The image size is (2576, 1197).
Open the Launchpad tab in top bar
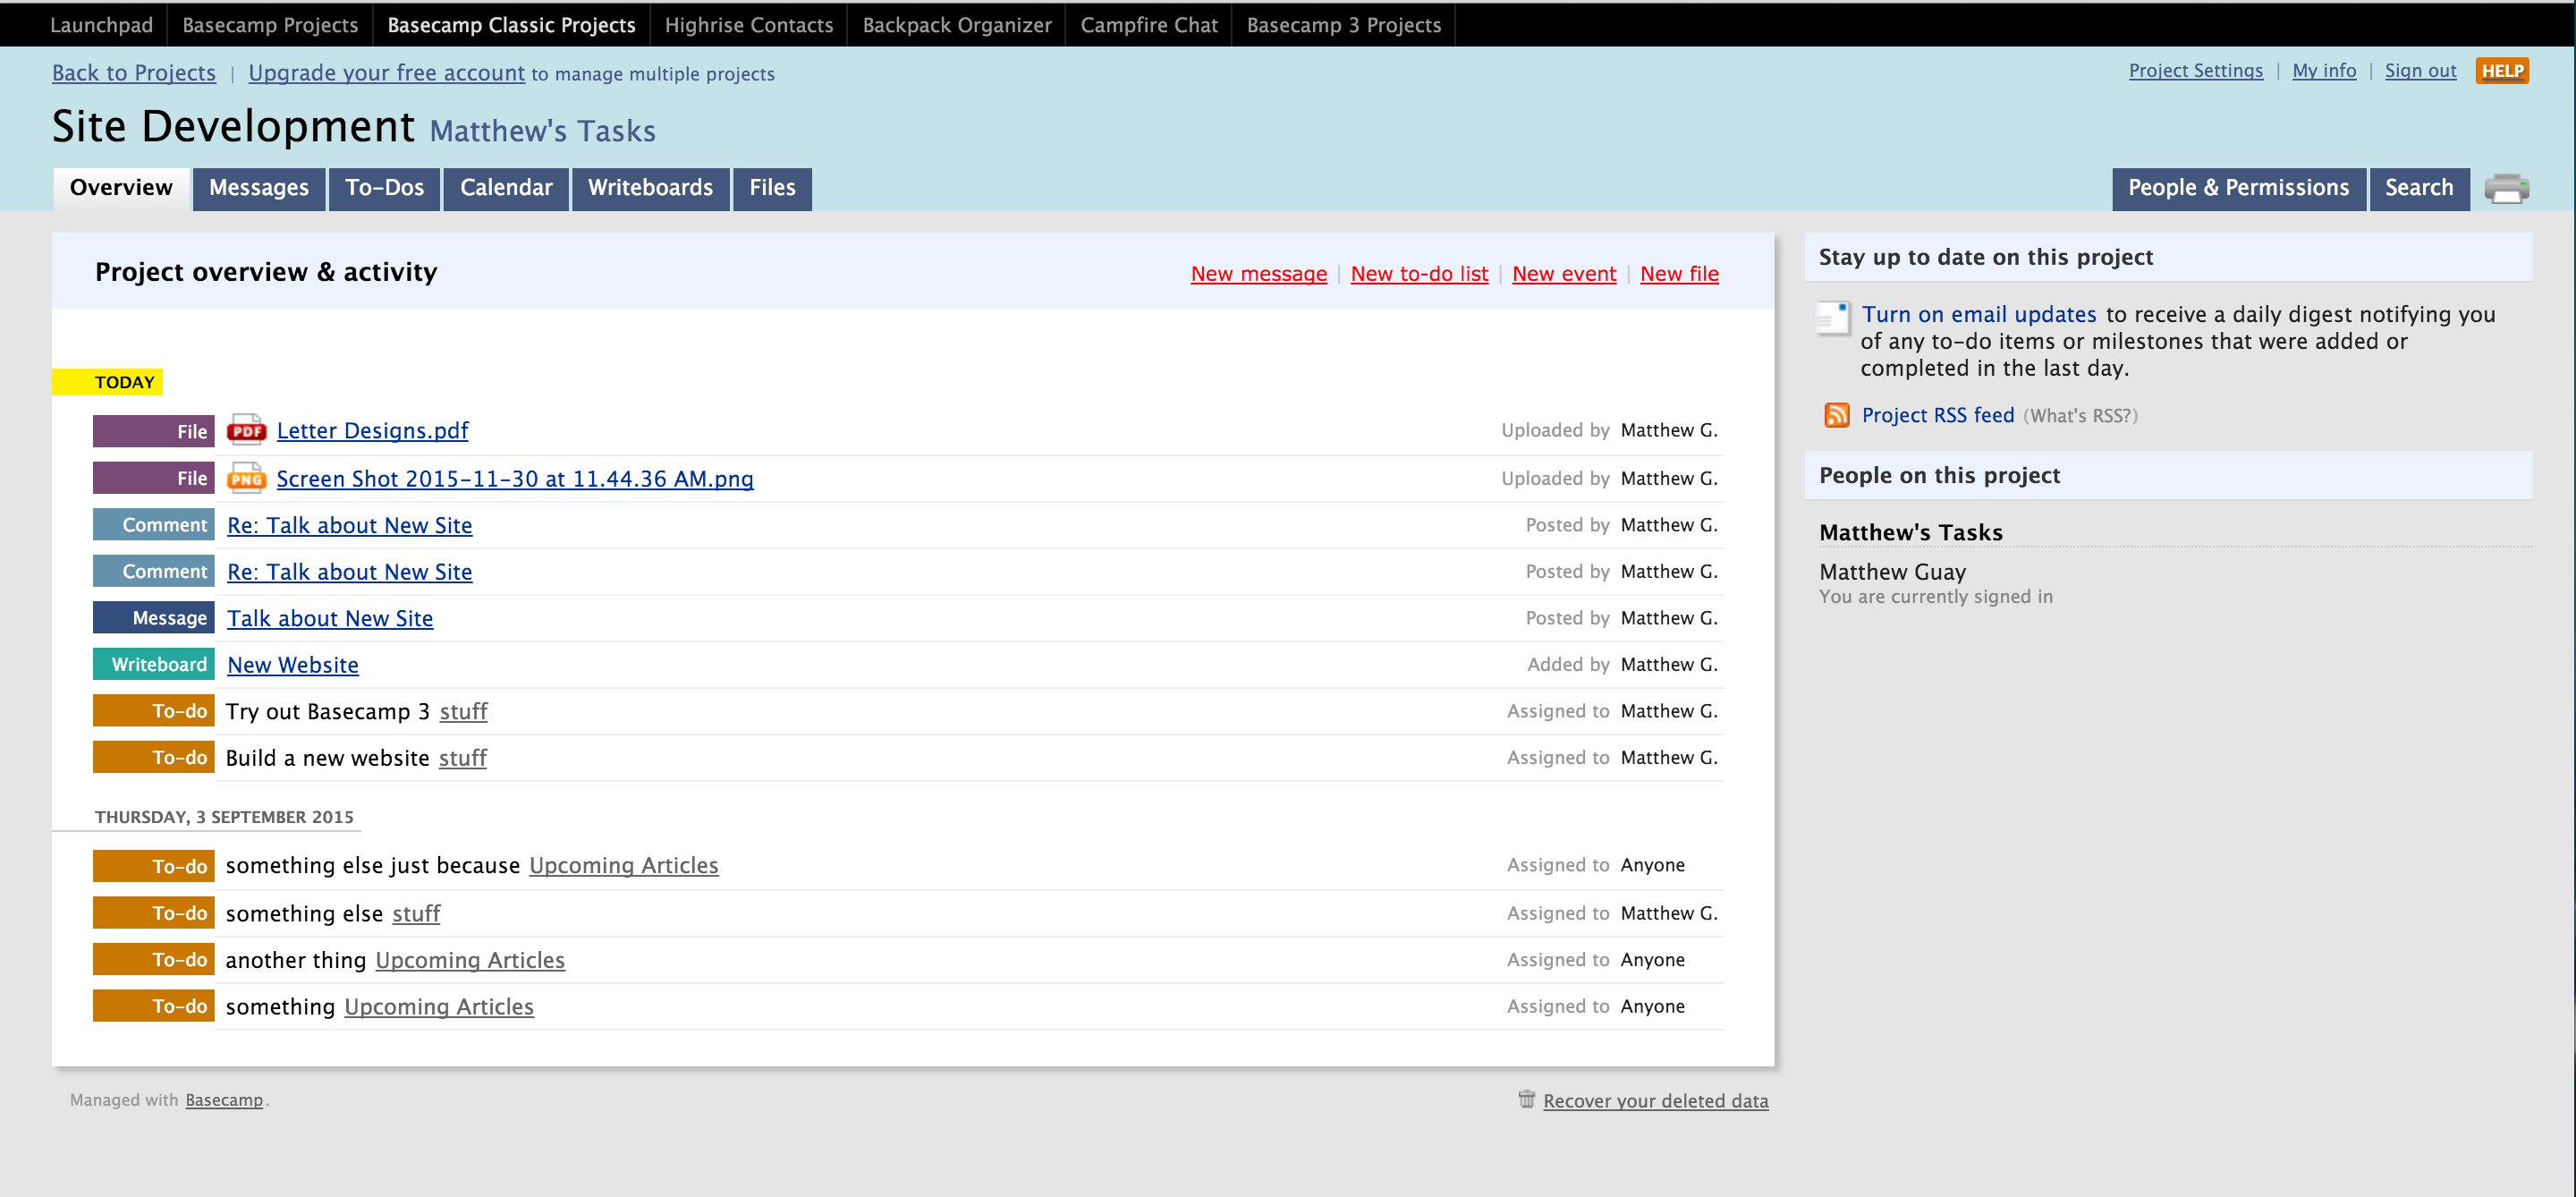101,24
